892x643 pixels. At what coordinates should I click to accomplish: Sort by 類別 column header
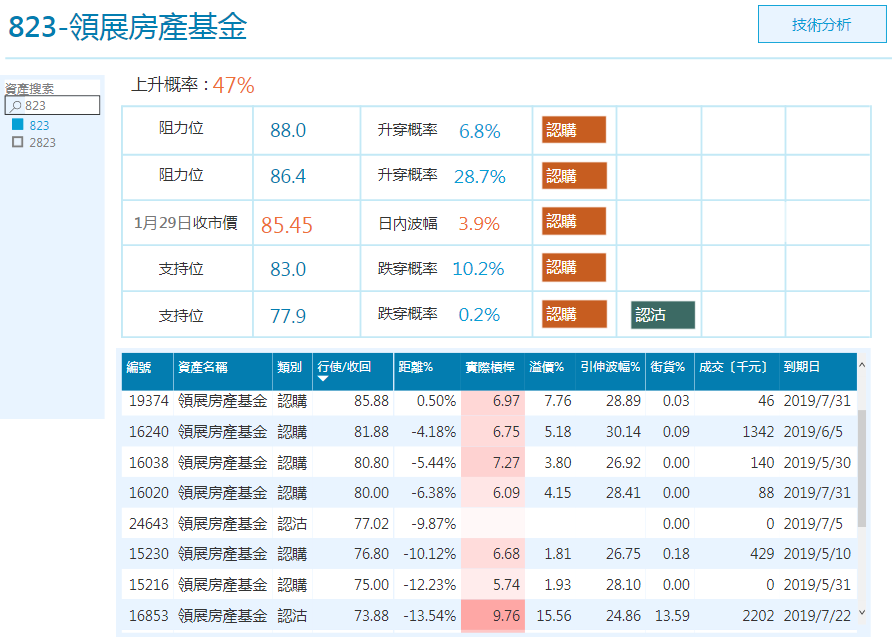[292, 371]
